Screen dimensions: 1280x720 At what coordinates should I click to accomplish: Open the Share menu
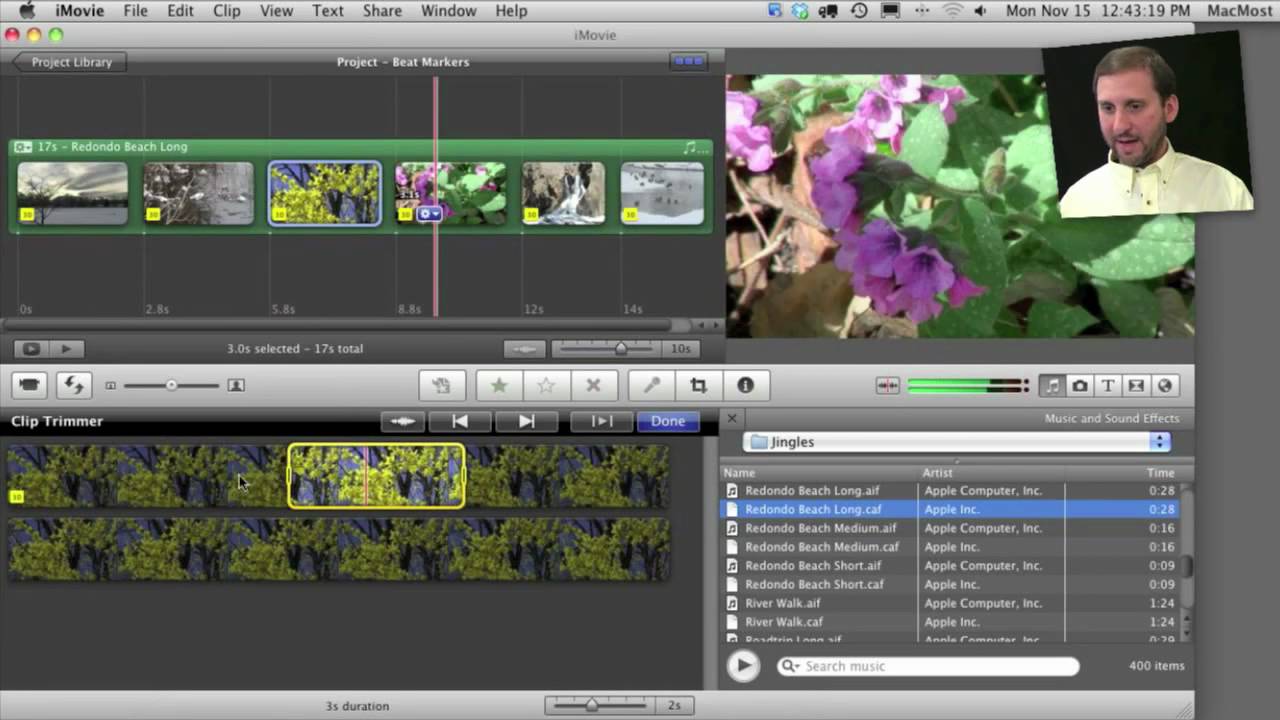tap(382, 11)
